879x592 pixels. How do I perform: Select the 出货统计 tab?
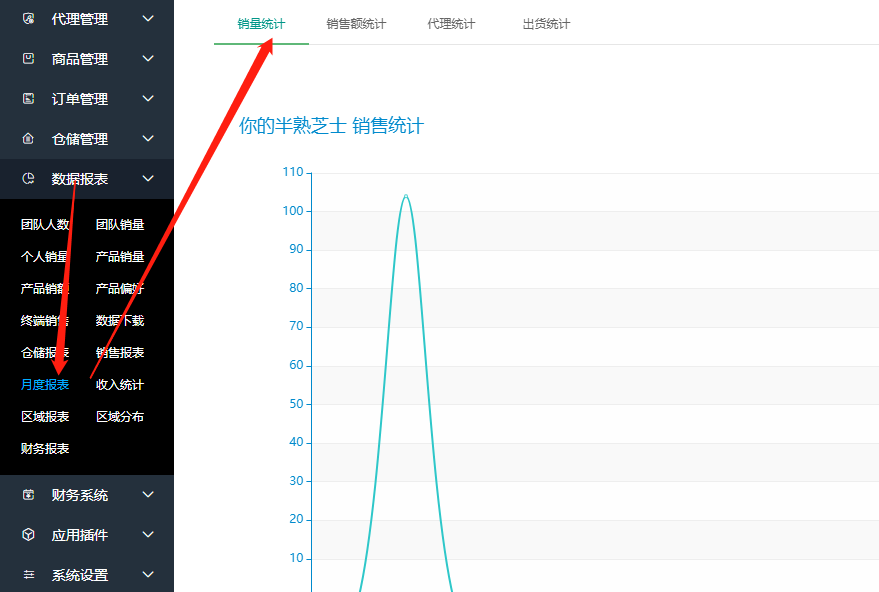click(x=546, y=24)
